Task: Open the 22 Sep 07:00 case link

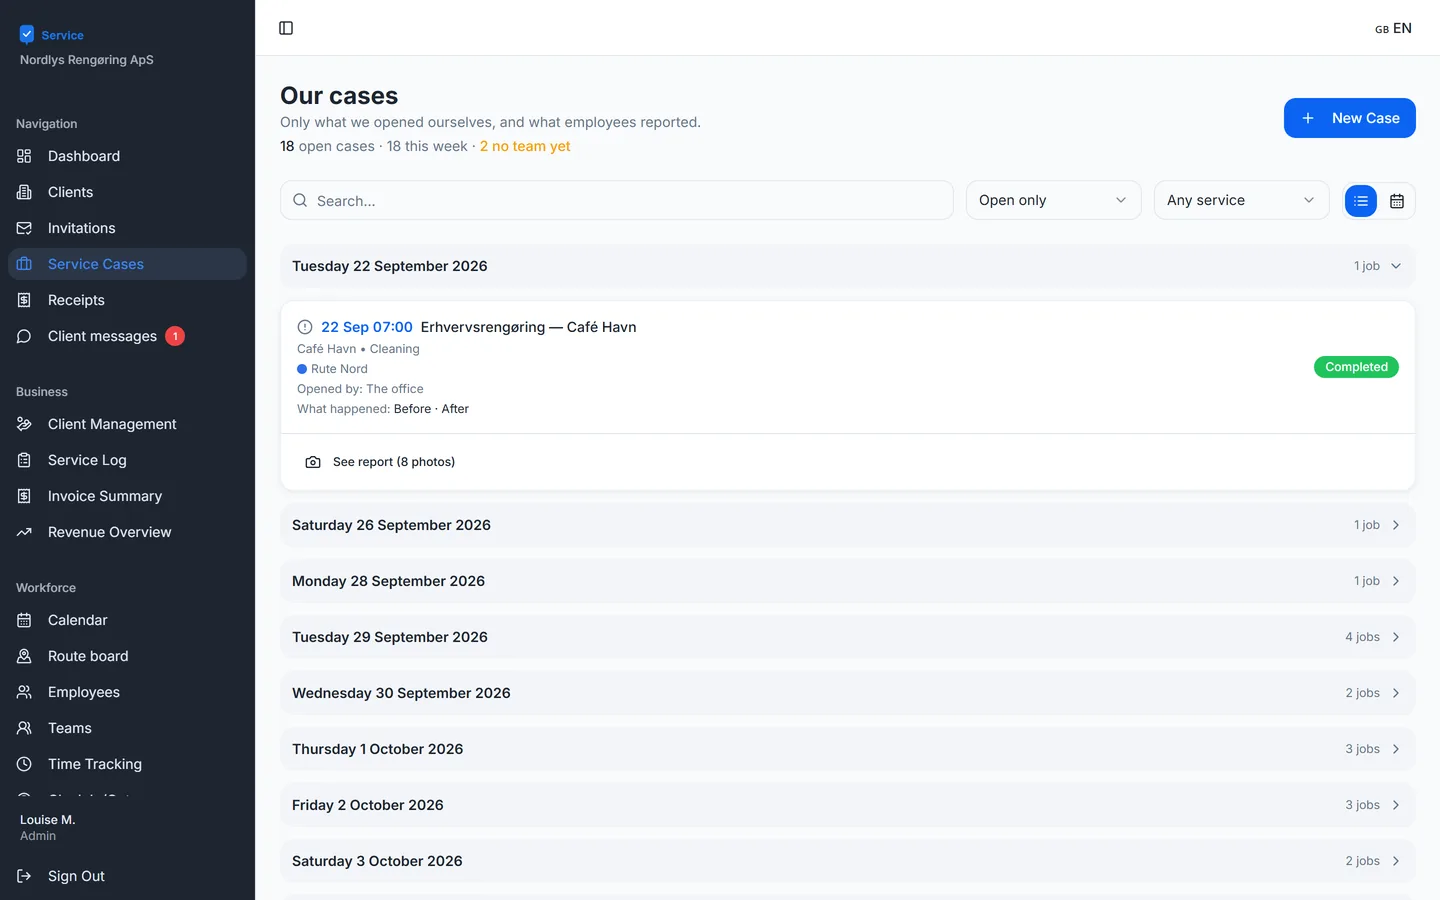Action: point(367,327)
